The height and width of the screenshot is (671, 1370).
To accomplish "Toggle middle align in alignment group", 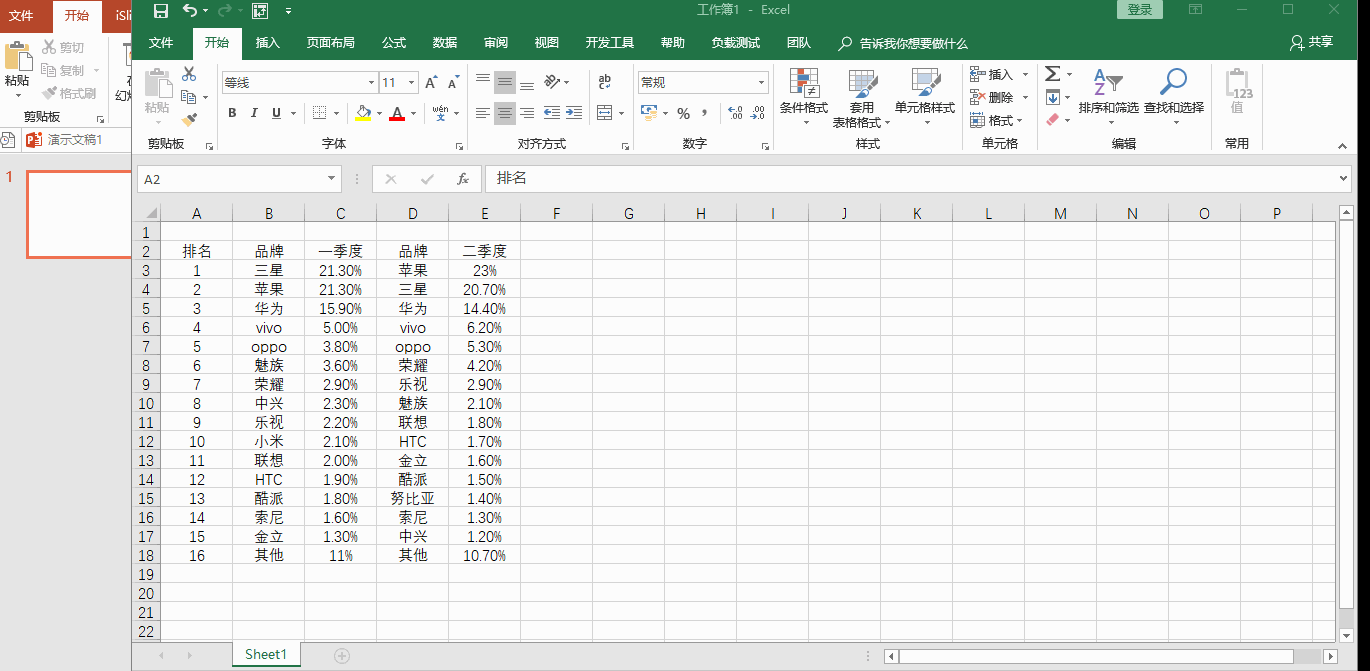I will click(x=505, y=82).
